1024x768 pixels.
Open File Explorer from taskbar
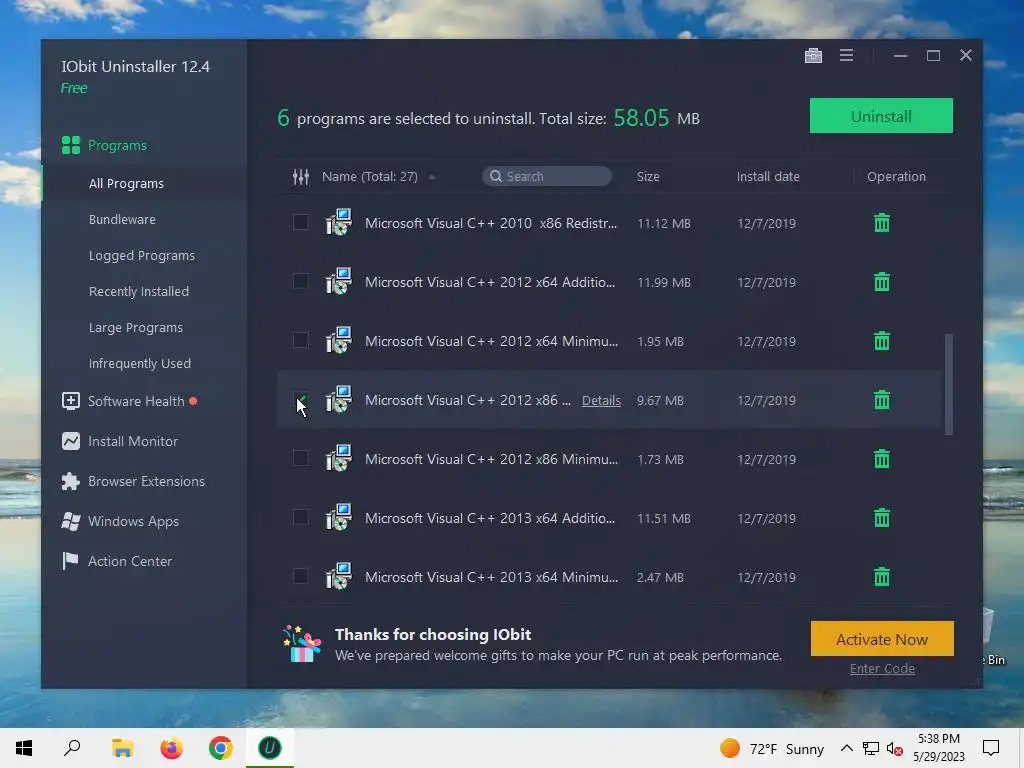point(122,748)
